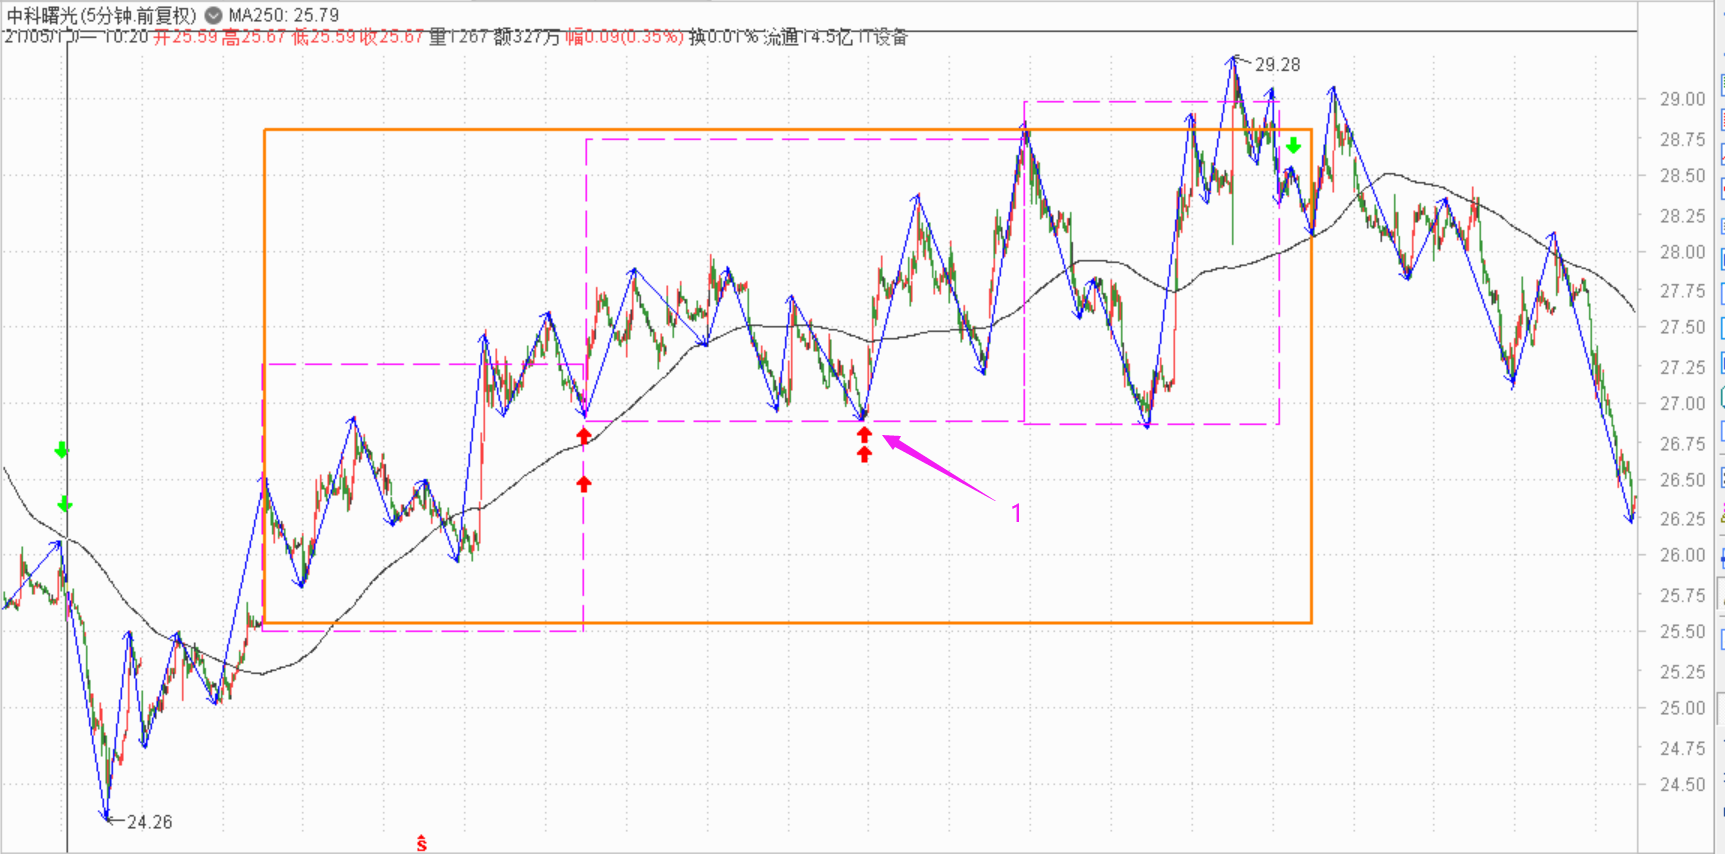This screenshot has width=1725, height=854.
Task: Click the lowest red arrow on dashed vertical line
Action: click(584, 484)
